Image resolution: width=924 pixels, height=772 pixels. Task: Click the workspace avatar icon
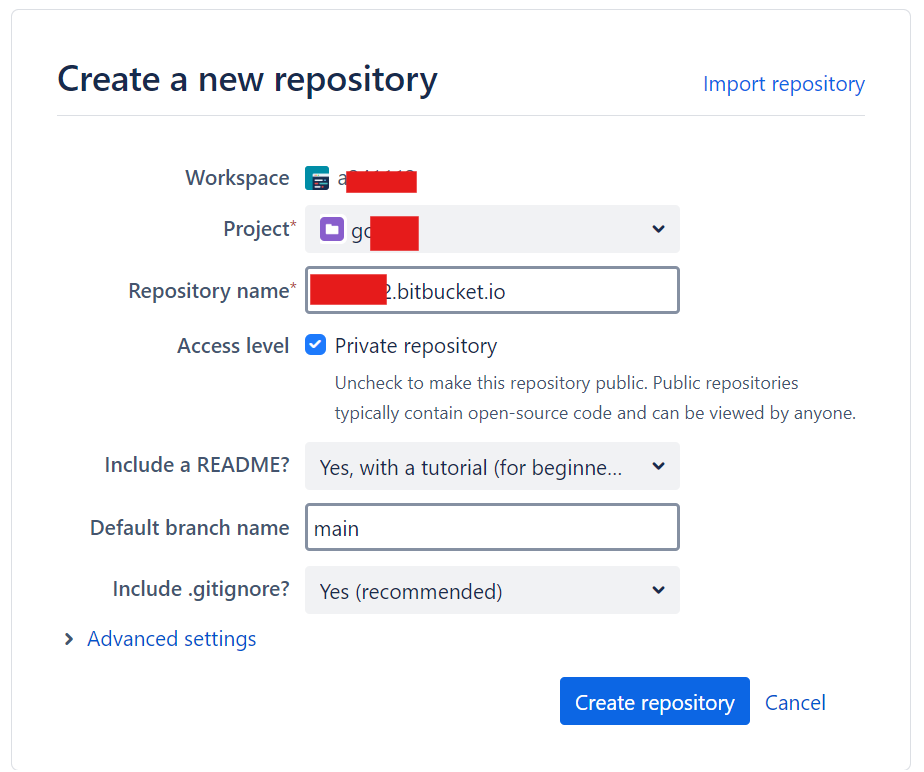click(x=317, y=179)
